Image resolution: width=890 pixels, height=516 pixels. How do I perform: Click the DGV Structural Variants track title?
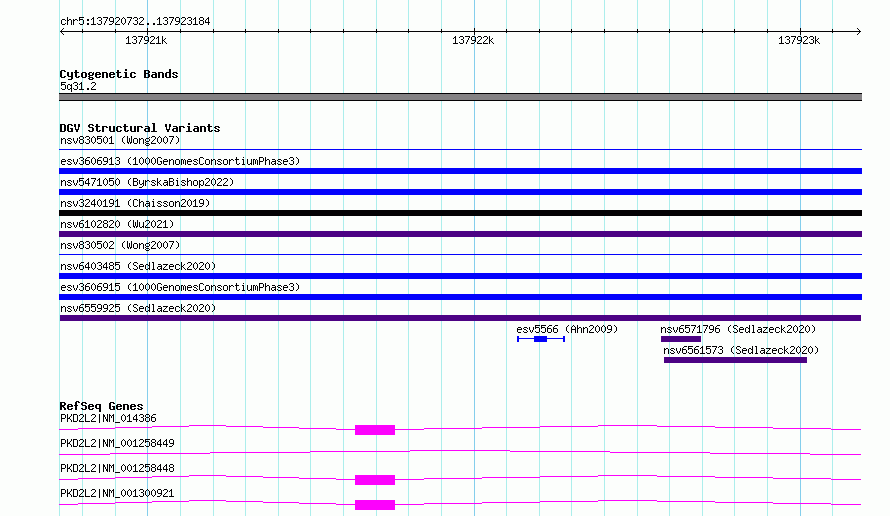click(x=140, y=128)
